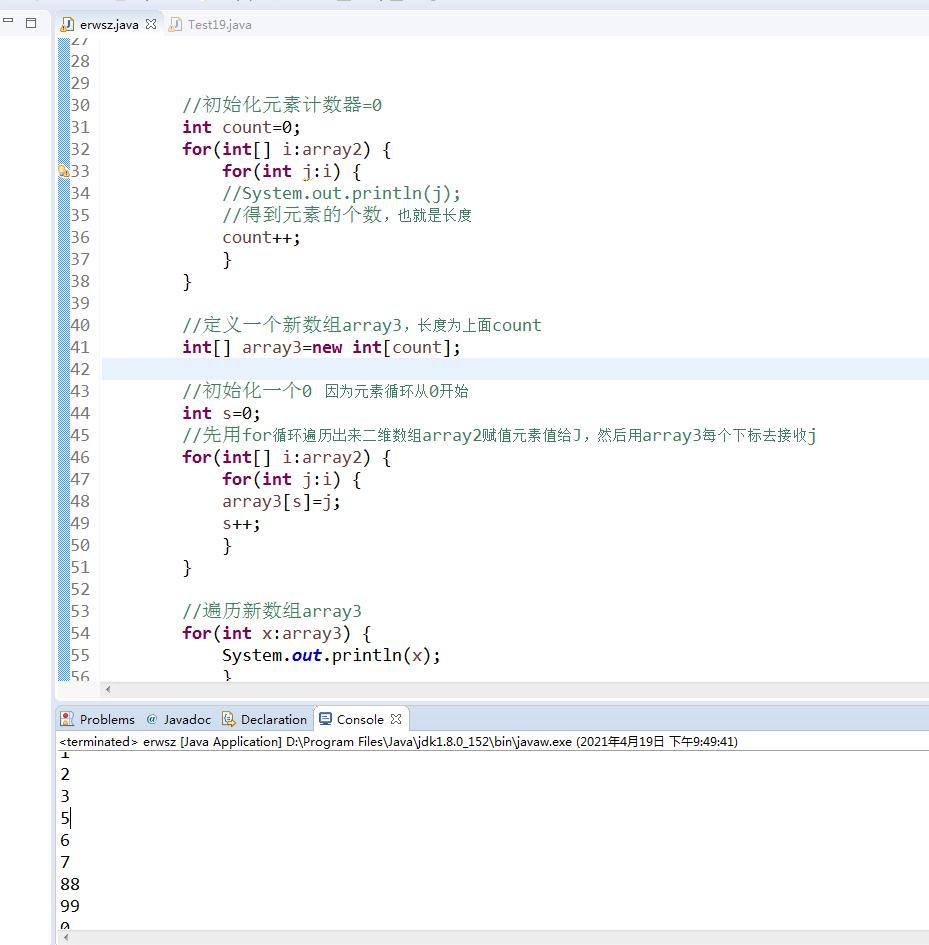929x945 pixels.
Task: Close the Console view
Action: click(x=396, y=719)
